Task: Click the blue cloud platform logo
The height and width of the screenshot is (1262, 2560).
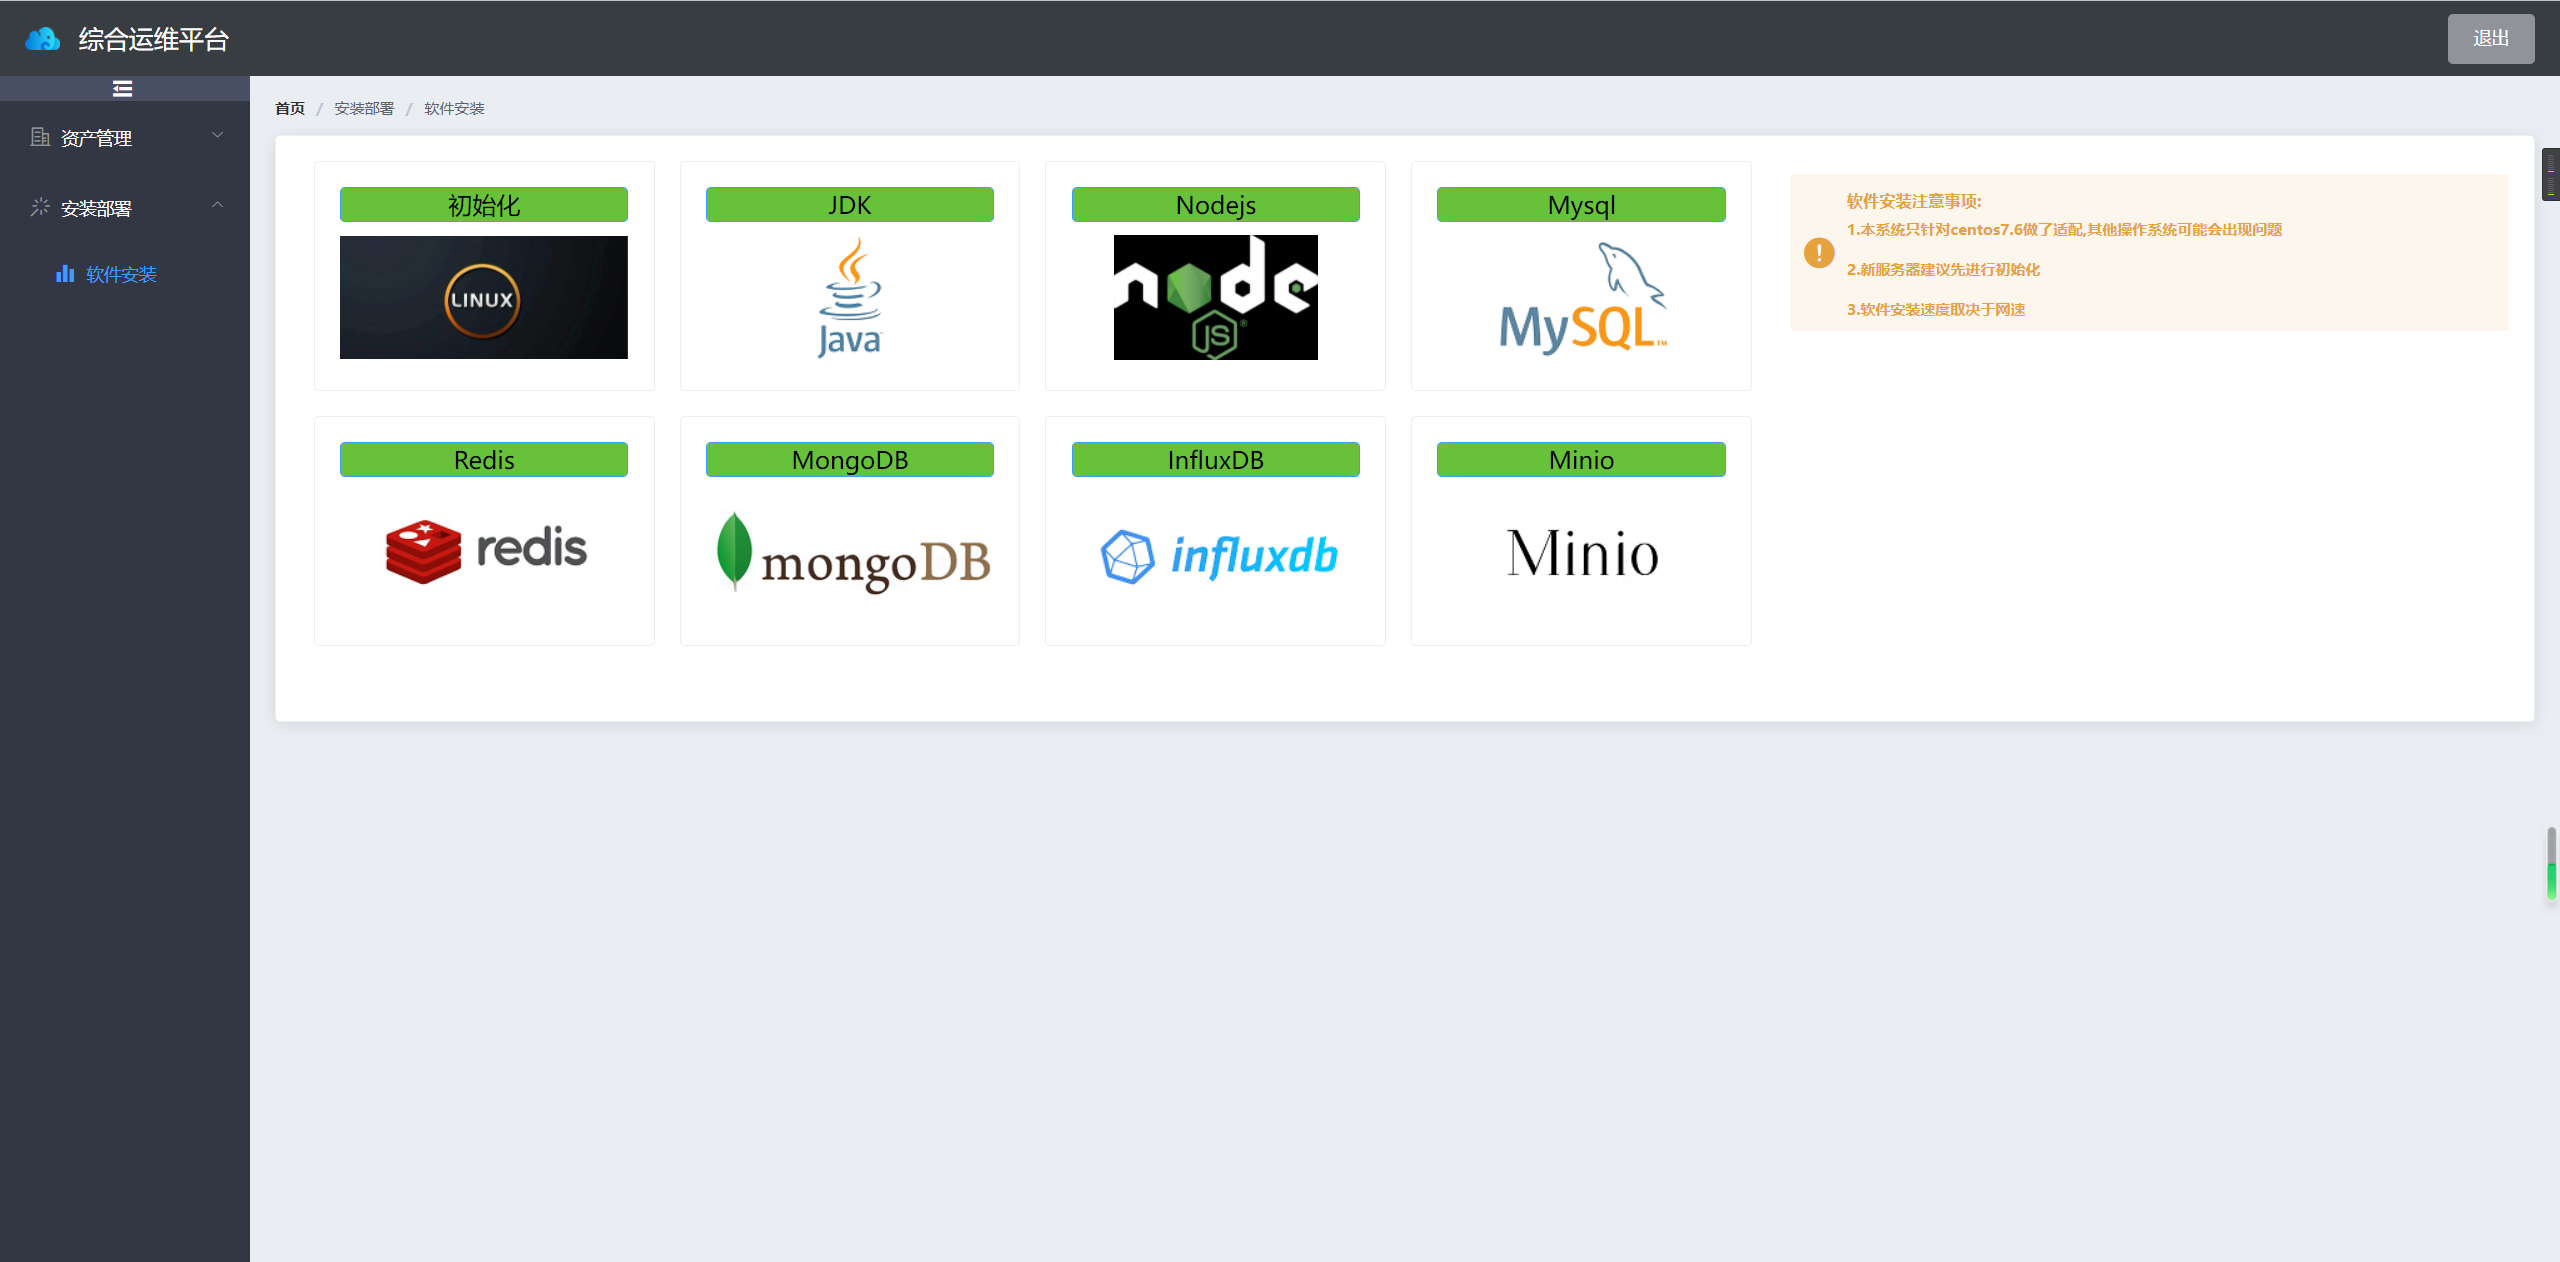Action: [x=42, y=38]
